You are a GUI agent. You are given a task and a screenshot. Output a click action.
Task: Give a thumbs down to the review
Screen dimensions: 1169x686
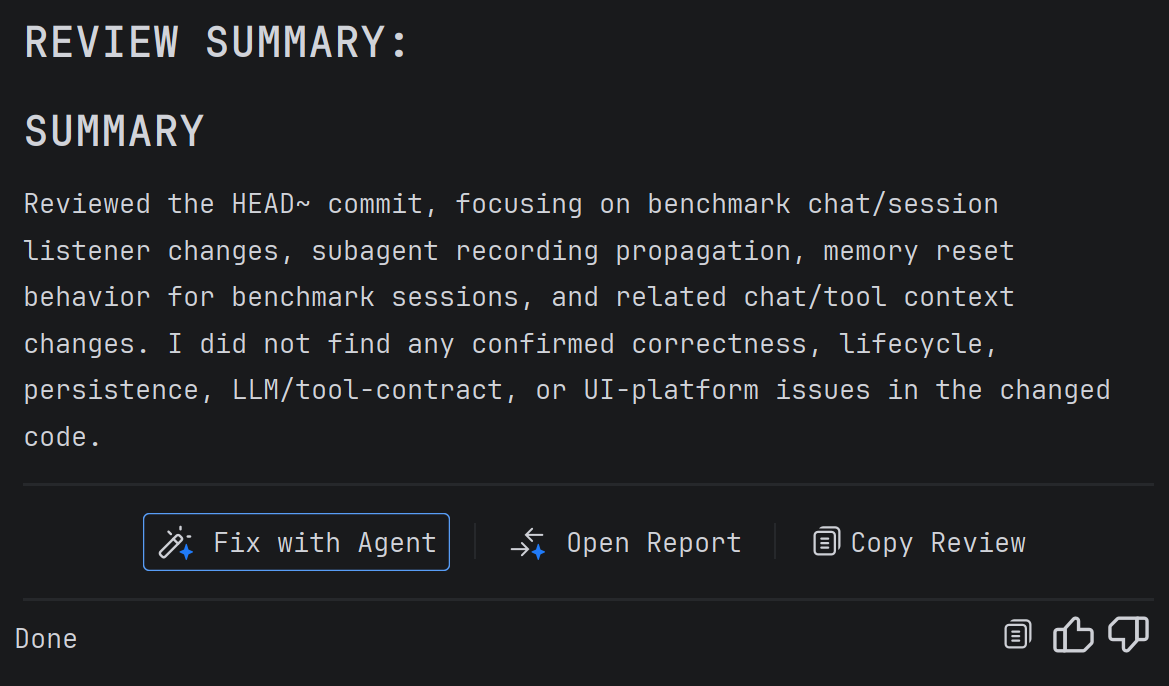(x=1129, y=635)
